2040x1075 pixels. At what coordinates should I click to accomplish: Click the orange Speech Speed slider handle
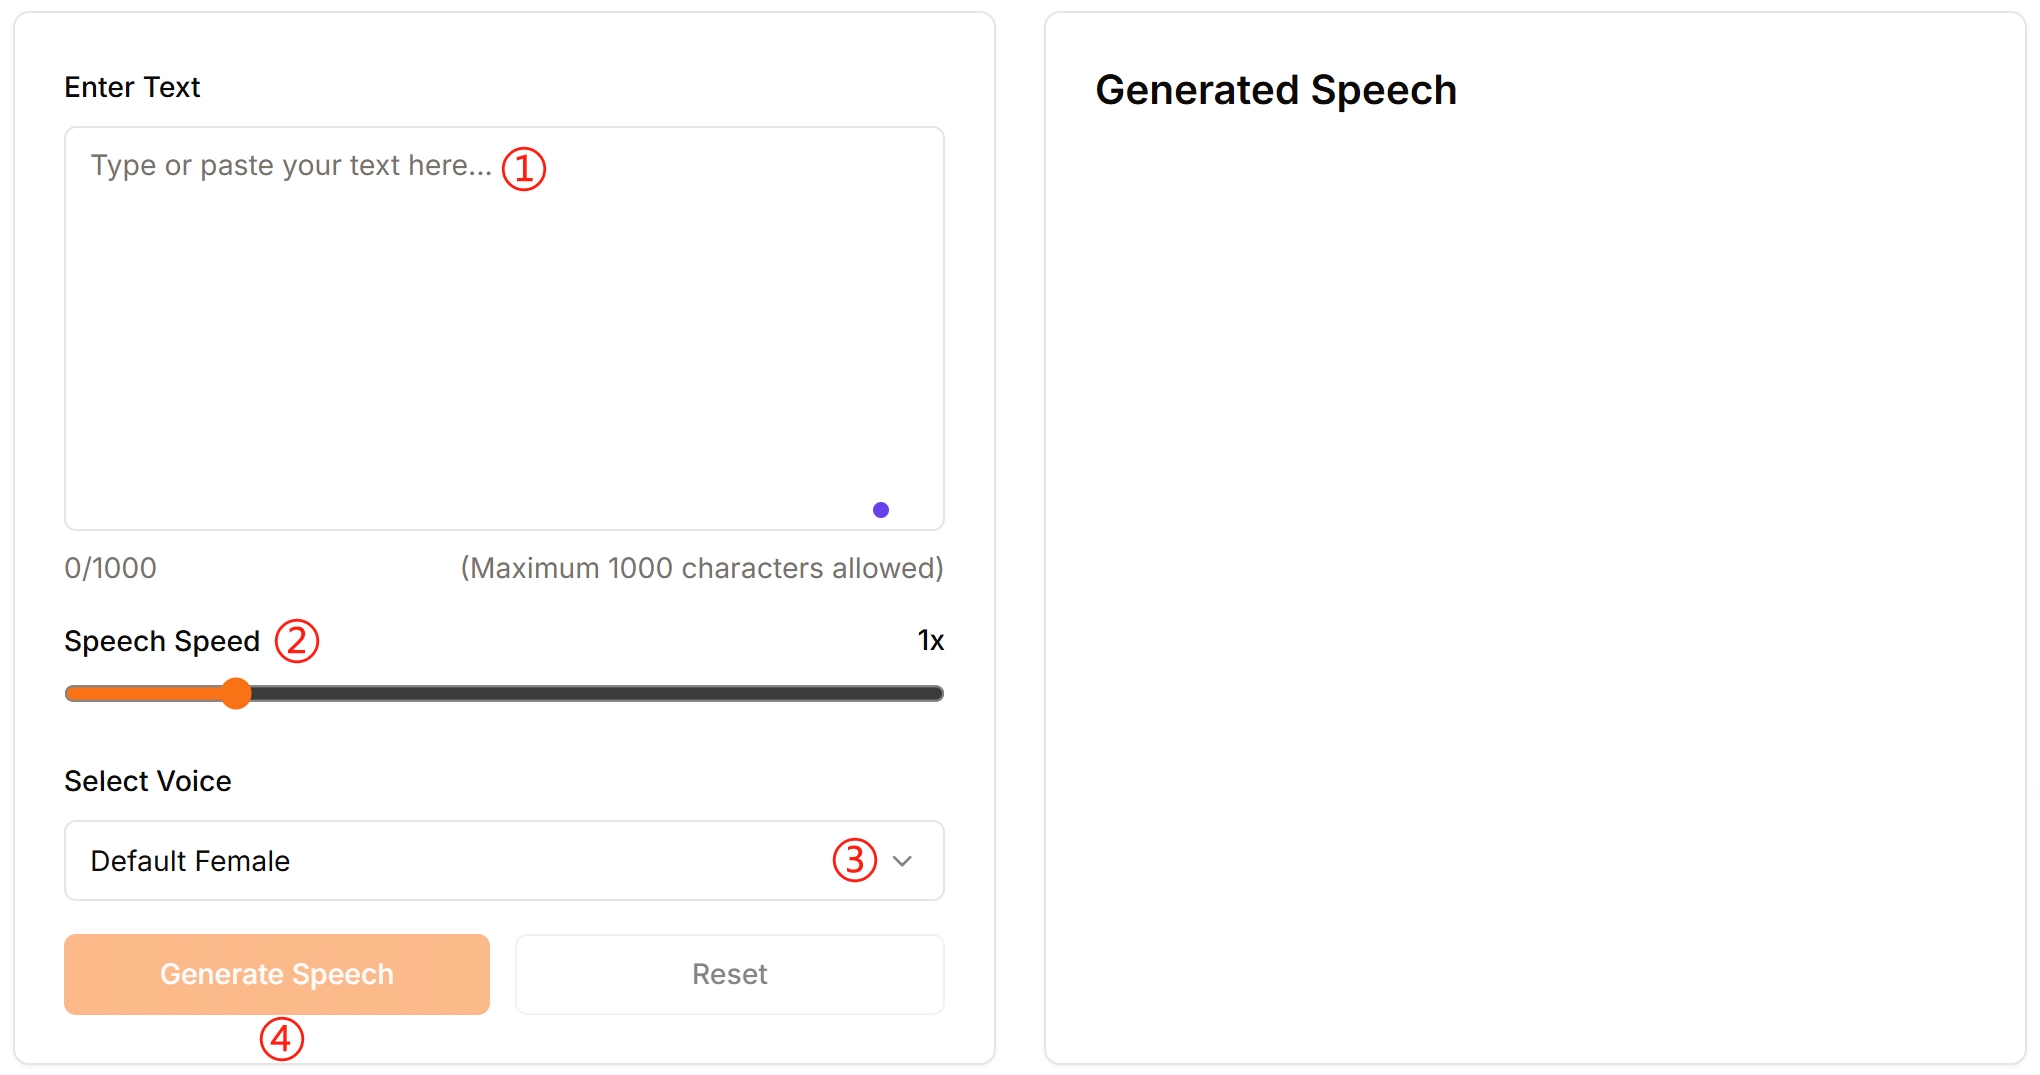point(236,693)
